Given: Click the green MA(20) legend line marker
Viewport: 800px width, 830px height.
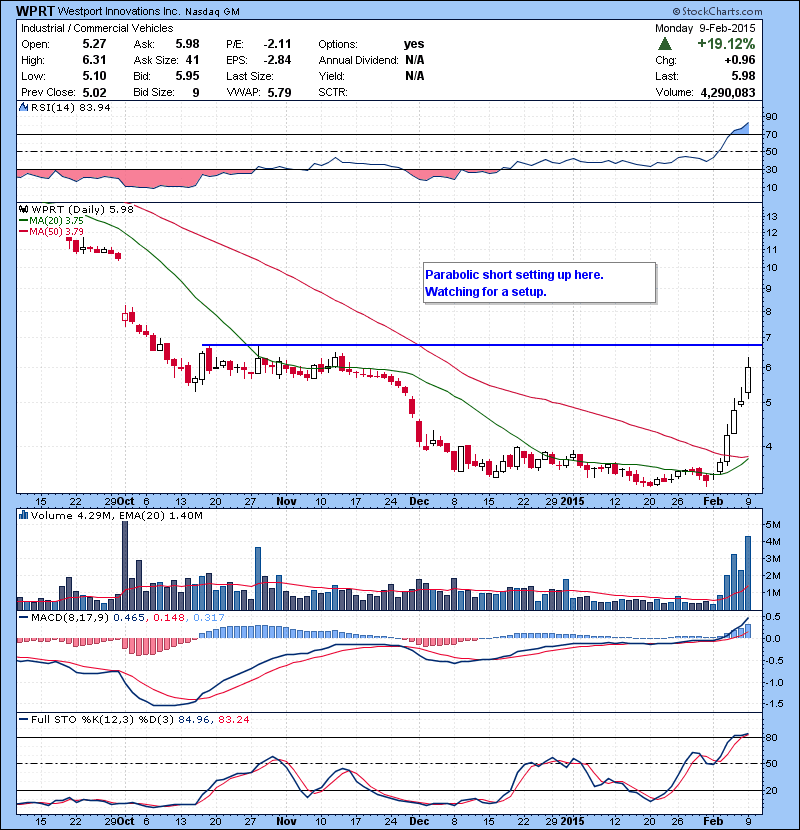Looking at the screenshot, I should [x=24, y=220].
